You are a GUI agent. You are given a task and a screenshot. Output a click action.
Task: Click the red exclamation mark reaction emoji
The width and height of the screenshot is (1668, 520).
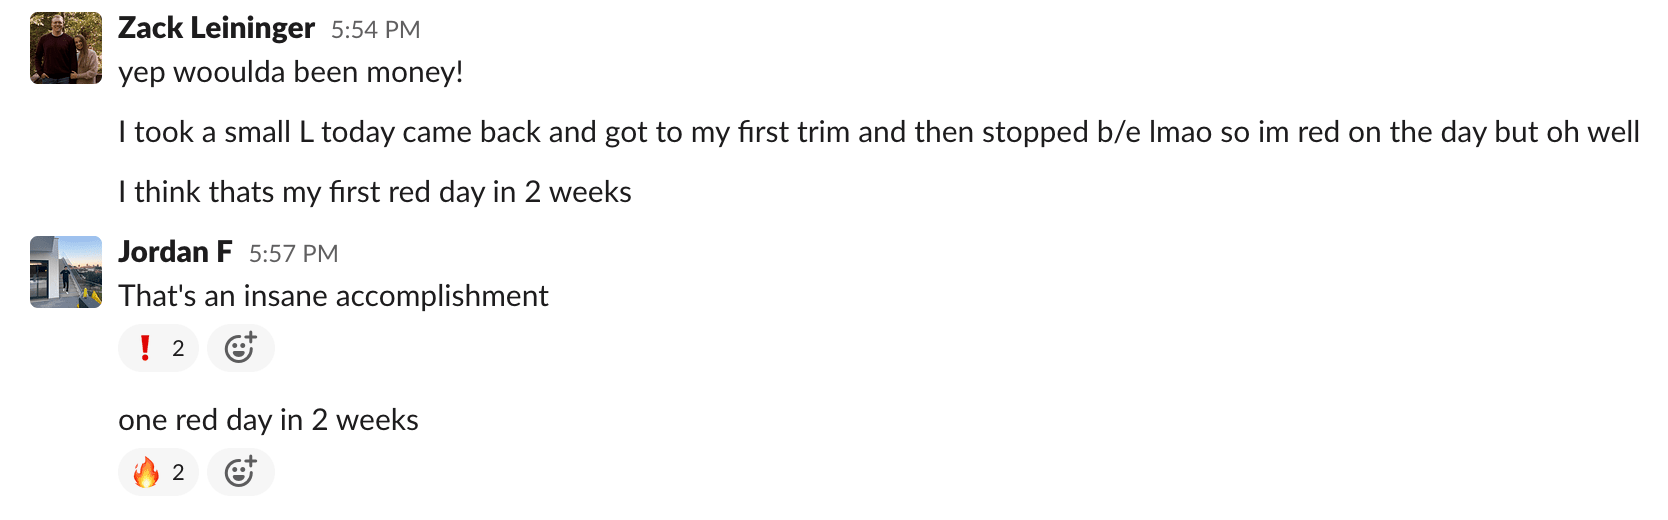click(146, 348)
